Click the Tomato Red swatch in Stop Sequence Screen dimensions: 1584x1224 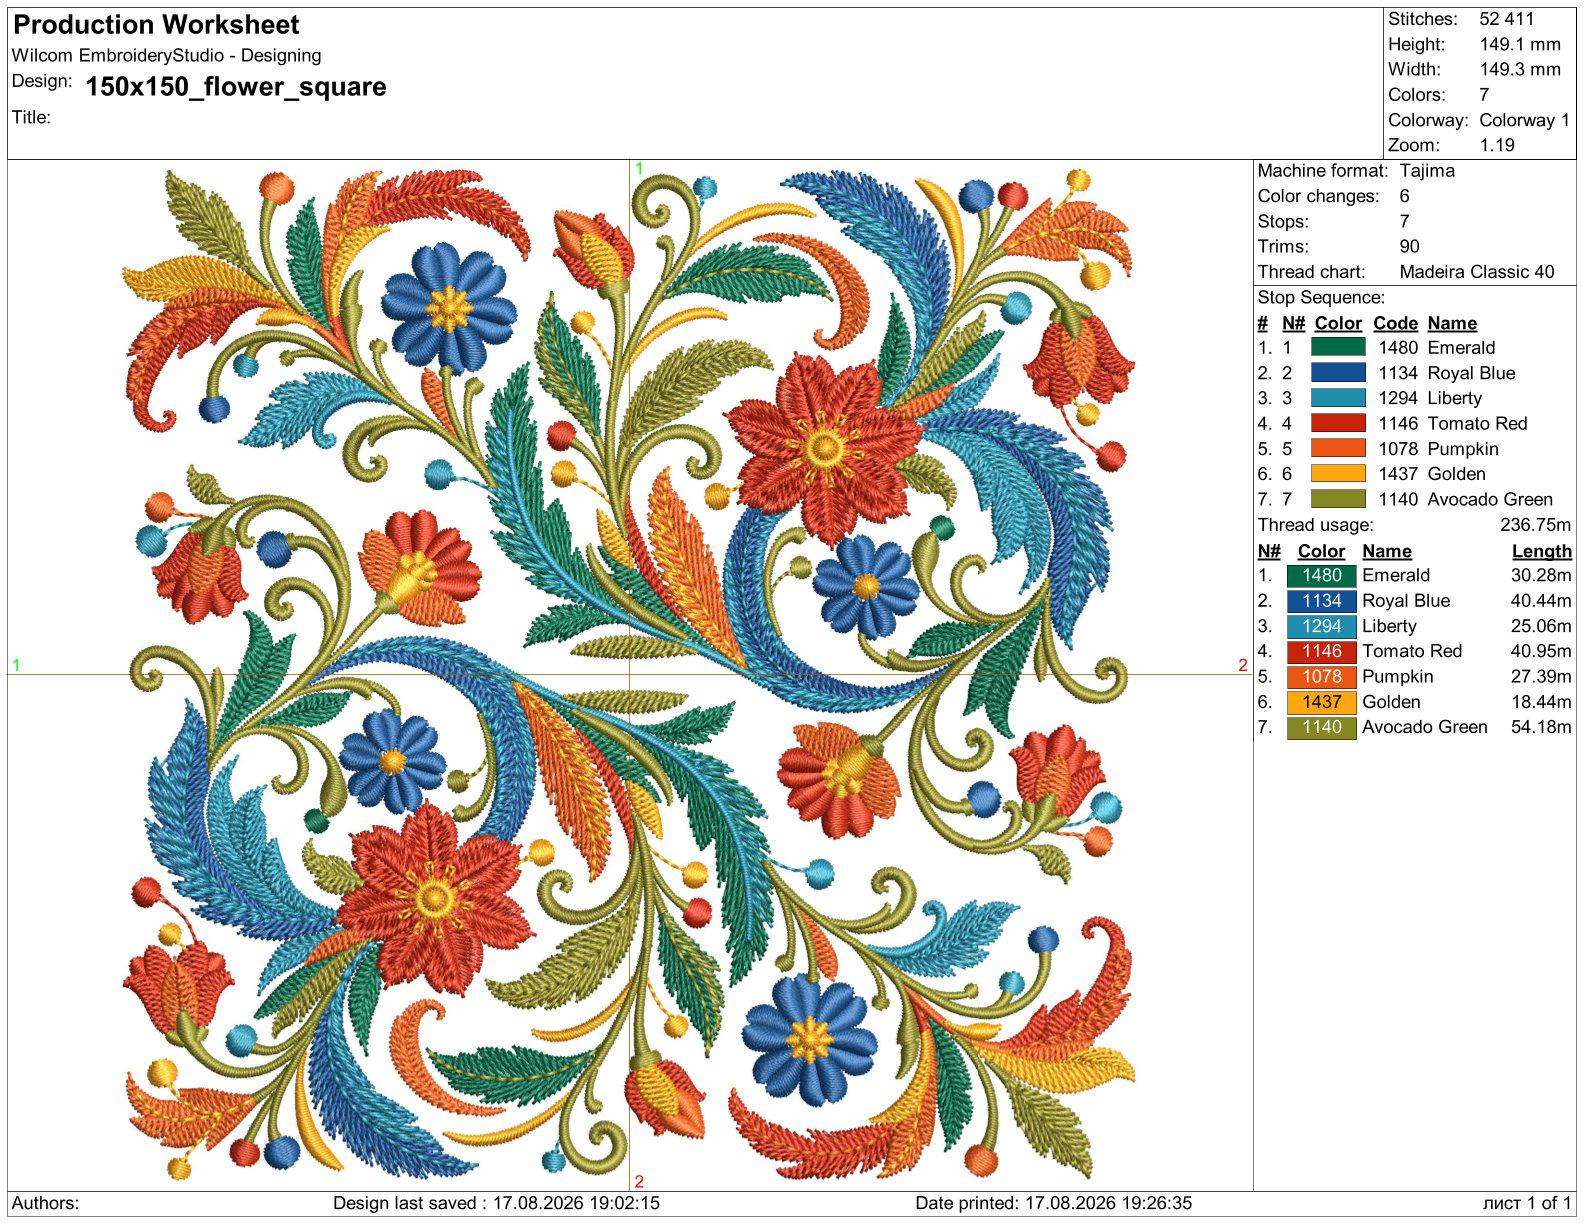[1338, 423]
